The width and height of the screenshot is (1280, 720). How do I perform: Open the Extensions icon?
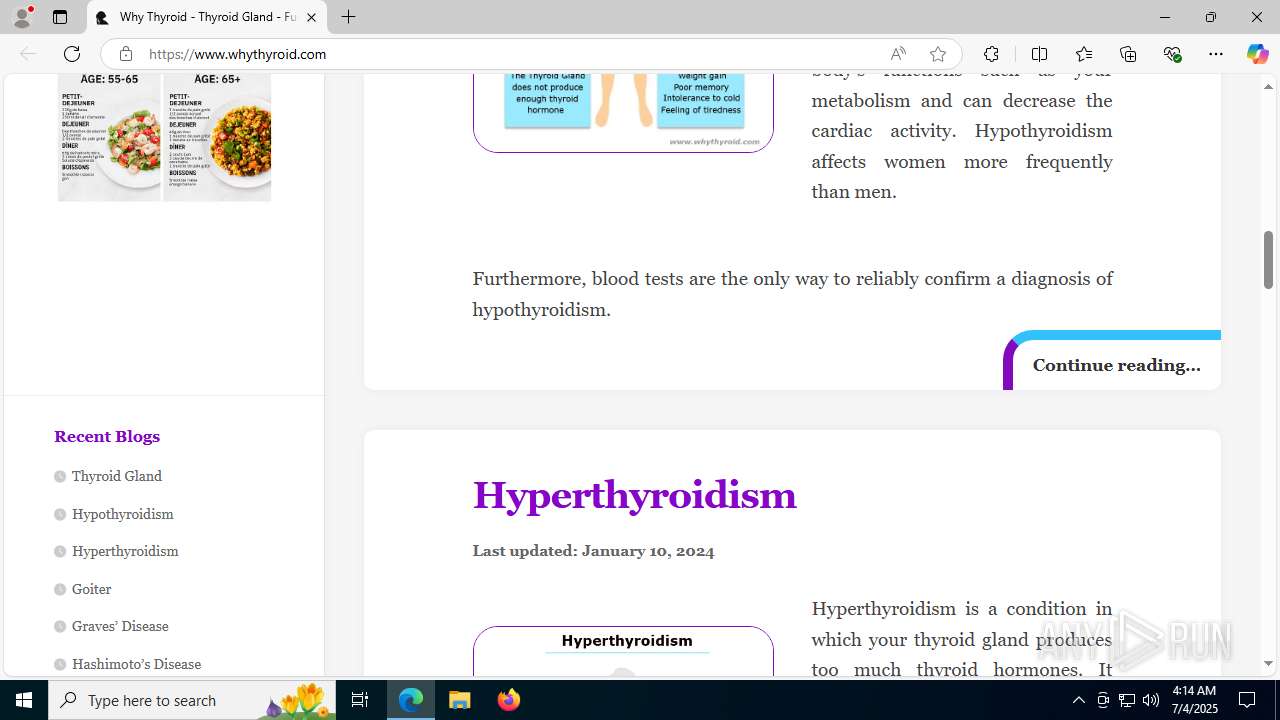[x=991, y=54]
